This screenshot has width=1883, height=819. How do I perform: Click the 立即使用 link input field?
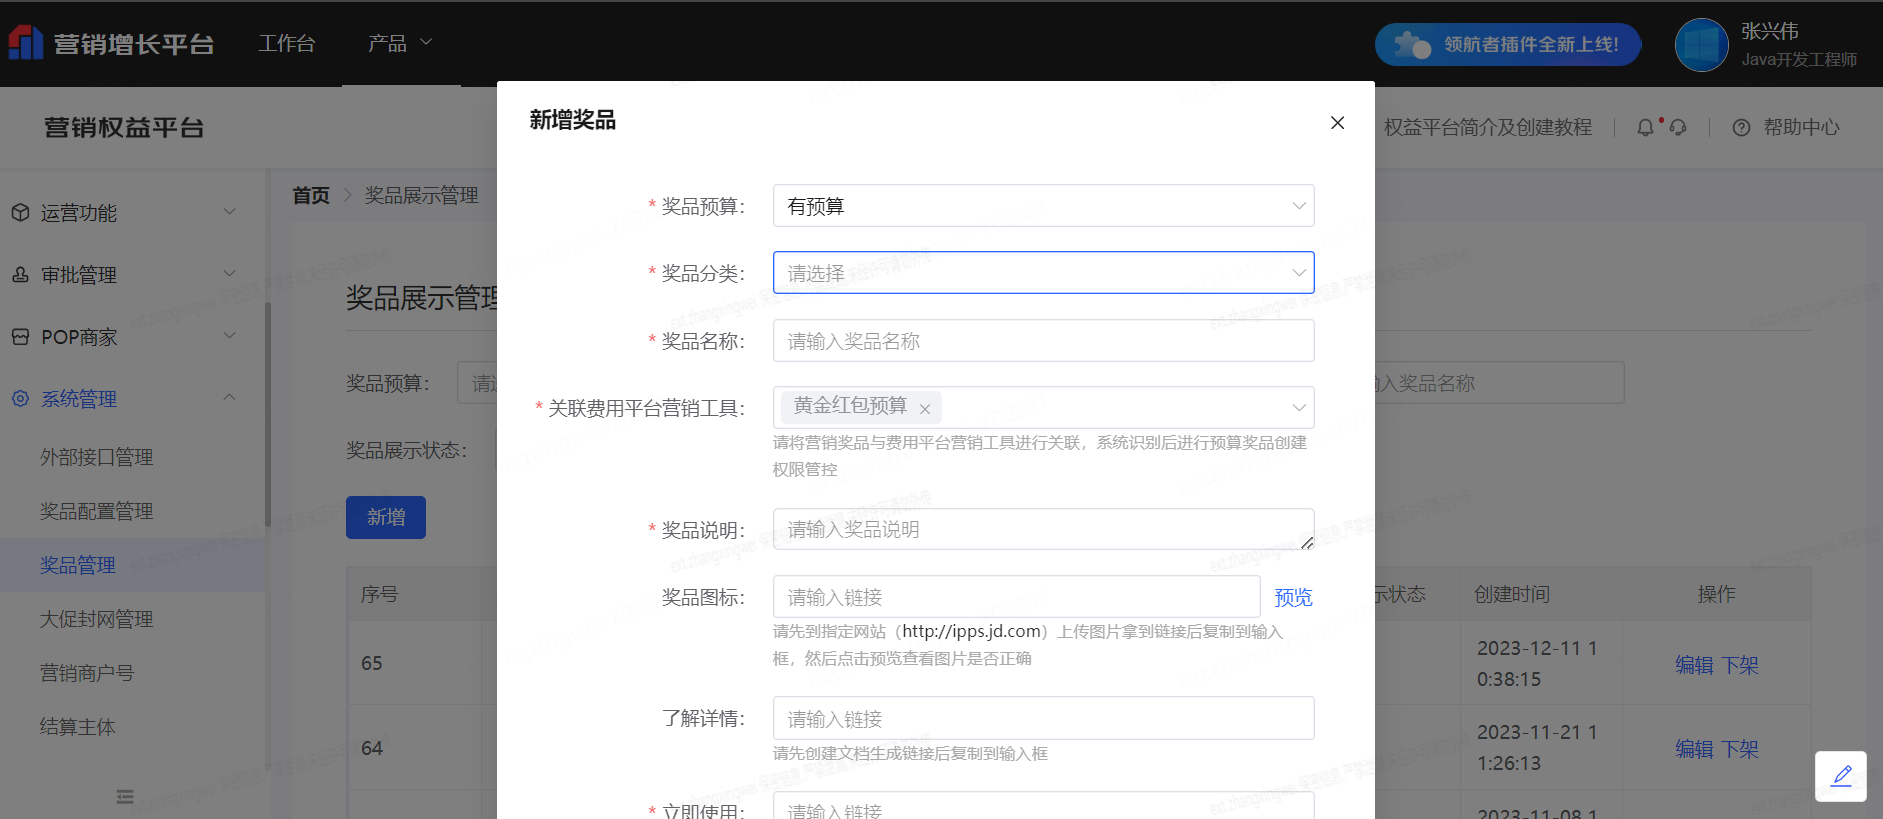point(1043,806)
